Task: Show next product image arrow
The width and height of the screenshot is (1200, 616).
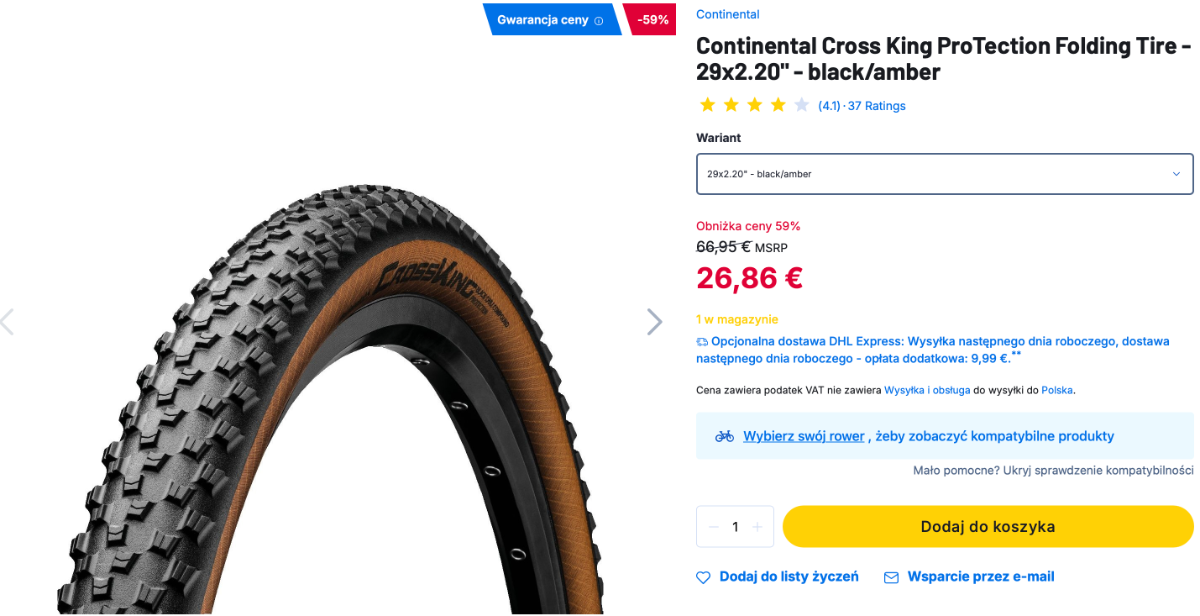Action: click(654, 321)
